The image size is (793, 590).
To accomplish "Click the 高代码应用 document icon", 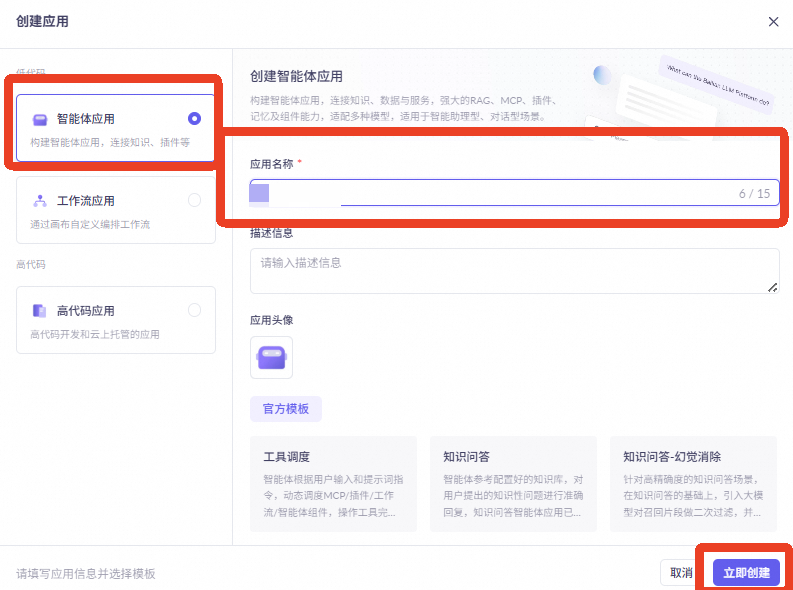I will 39,310.
